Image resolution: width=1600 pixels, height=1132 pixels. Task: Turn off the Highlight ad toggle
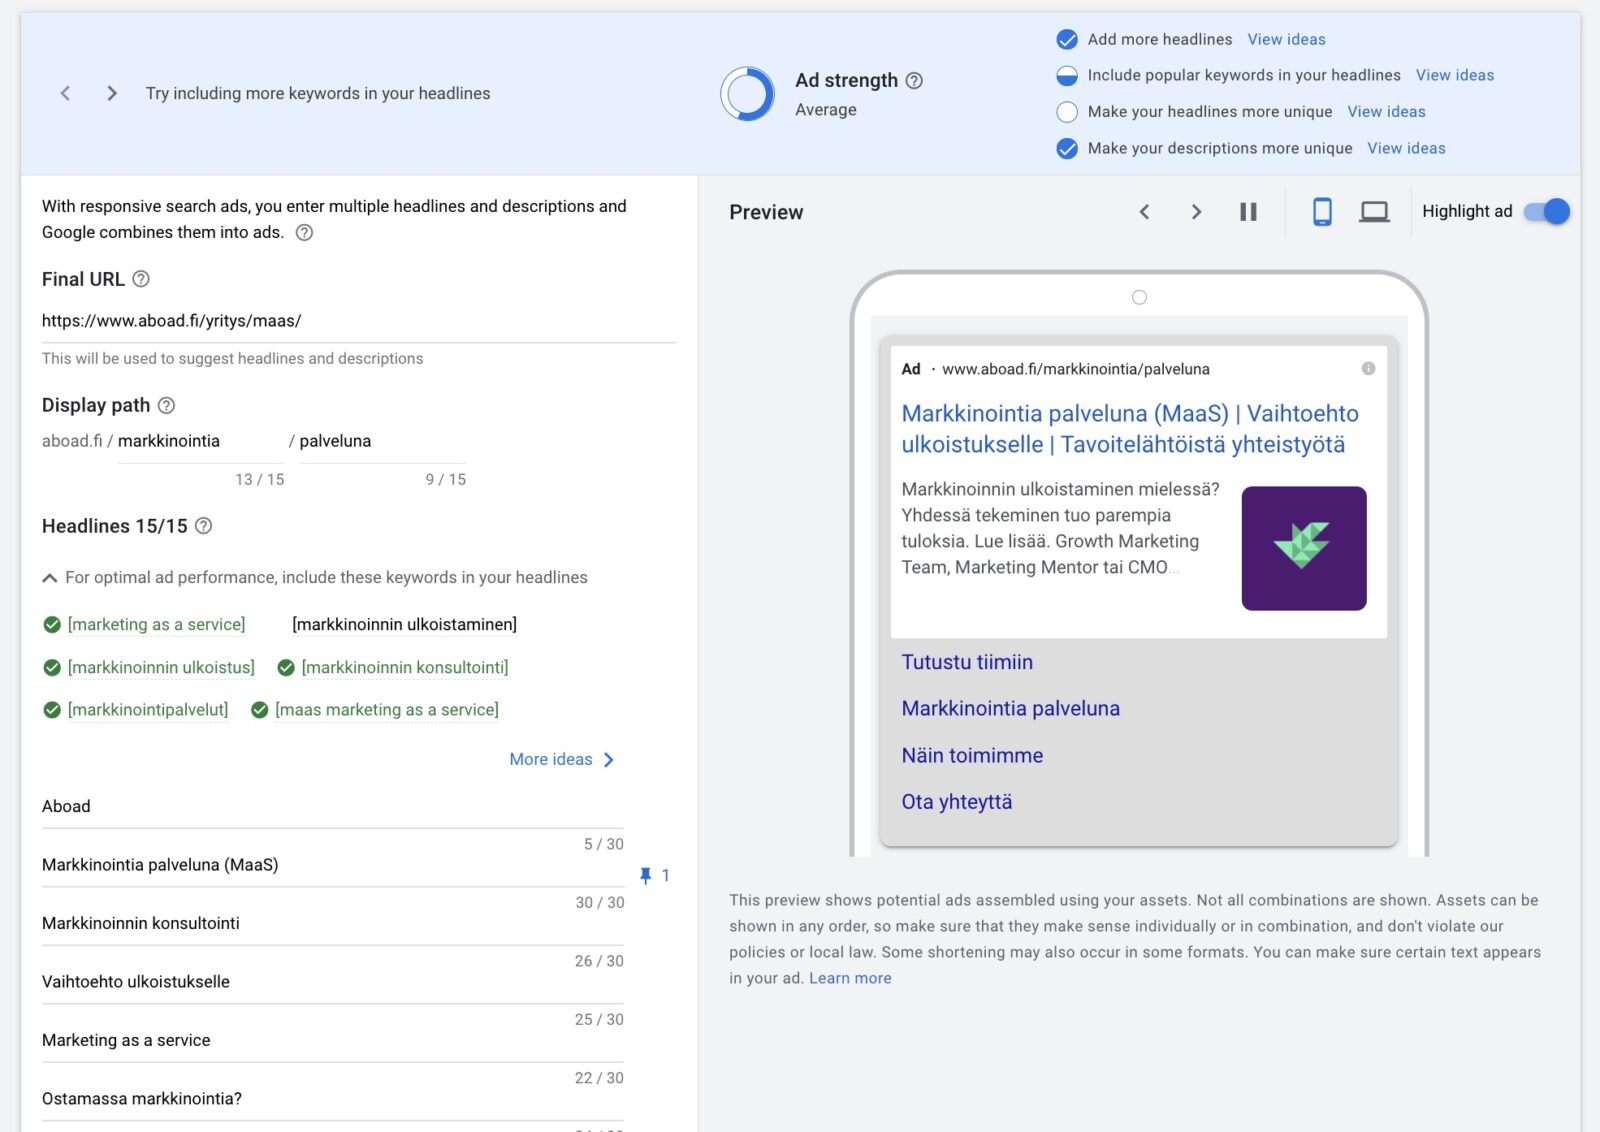coord(1547,212)
